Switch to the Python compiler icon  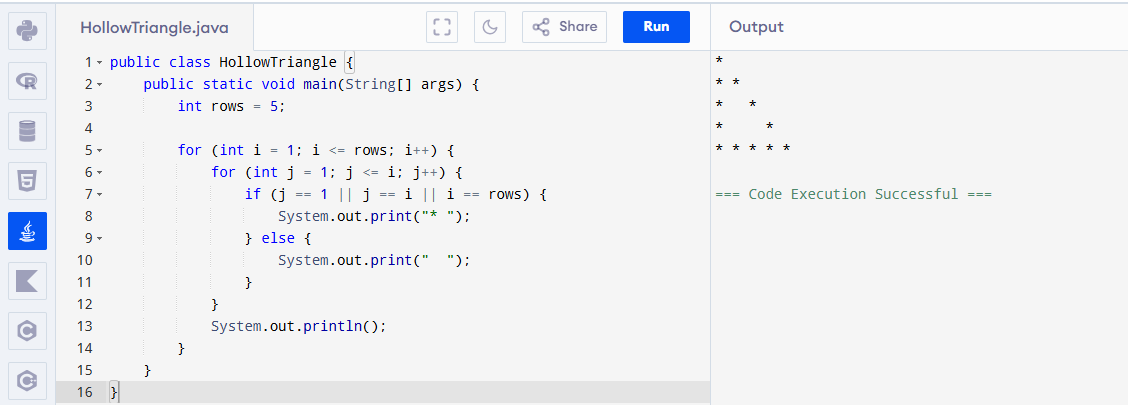(x=27, y=31)
